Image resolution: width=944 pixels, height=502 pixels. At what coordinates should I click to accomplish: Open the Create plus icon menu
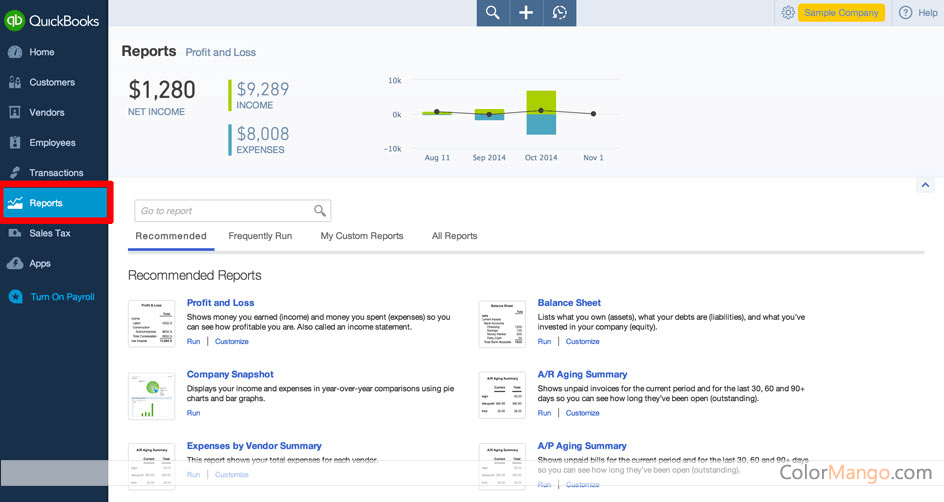click(x=526, y=12)
